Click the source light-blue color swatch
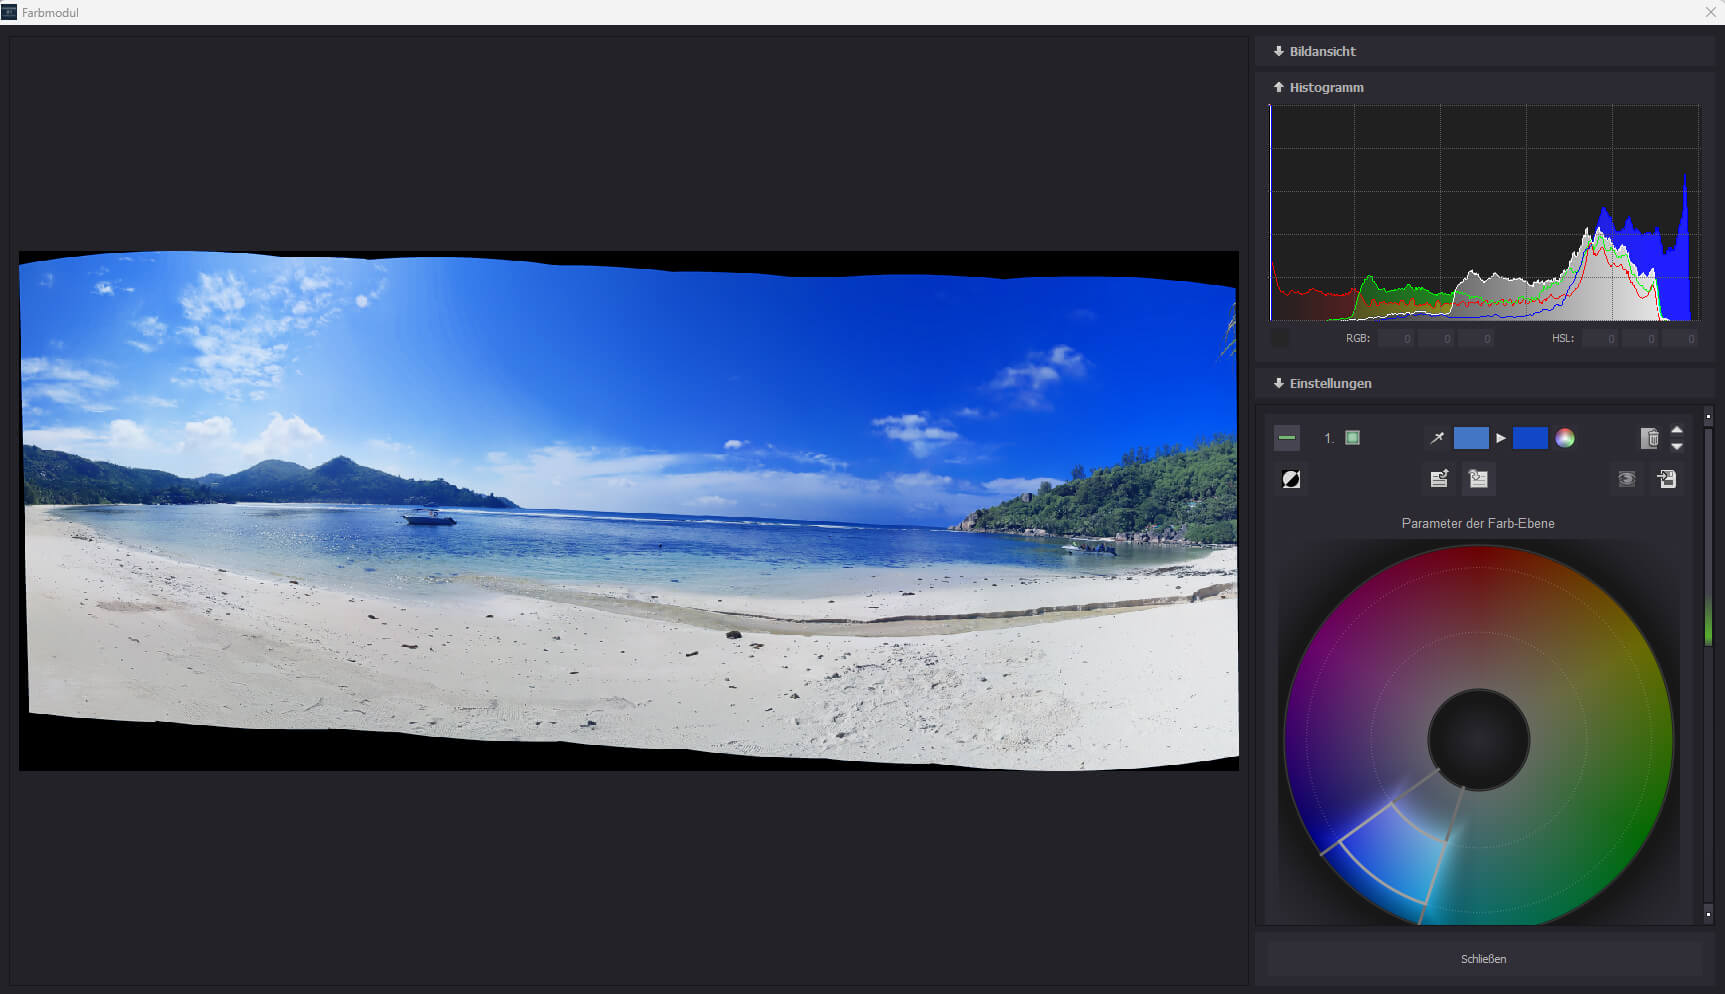The height and width of the screenshot is (994, 1725). click(x=1470, y=438)
